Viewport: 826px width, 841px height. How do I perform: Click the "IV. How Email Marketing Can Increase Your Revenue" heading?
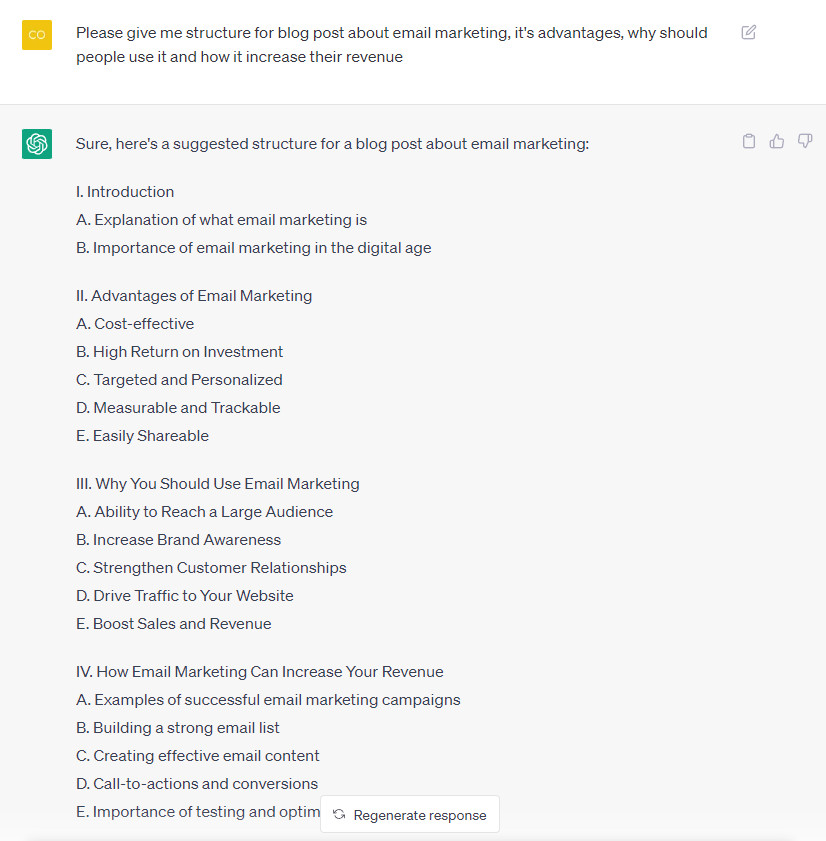coord(260,672)
